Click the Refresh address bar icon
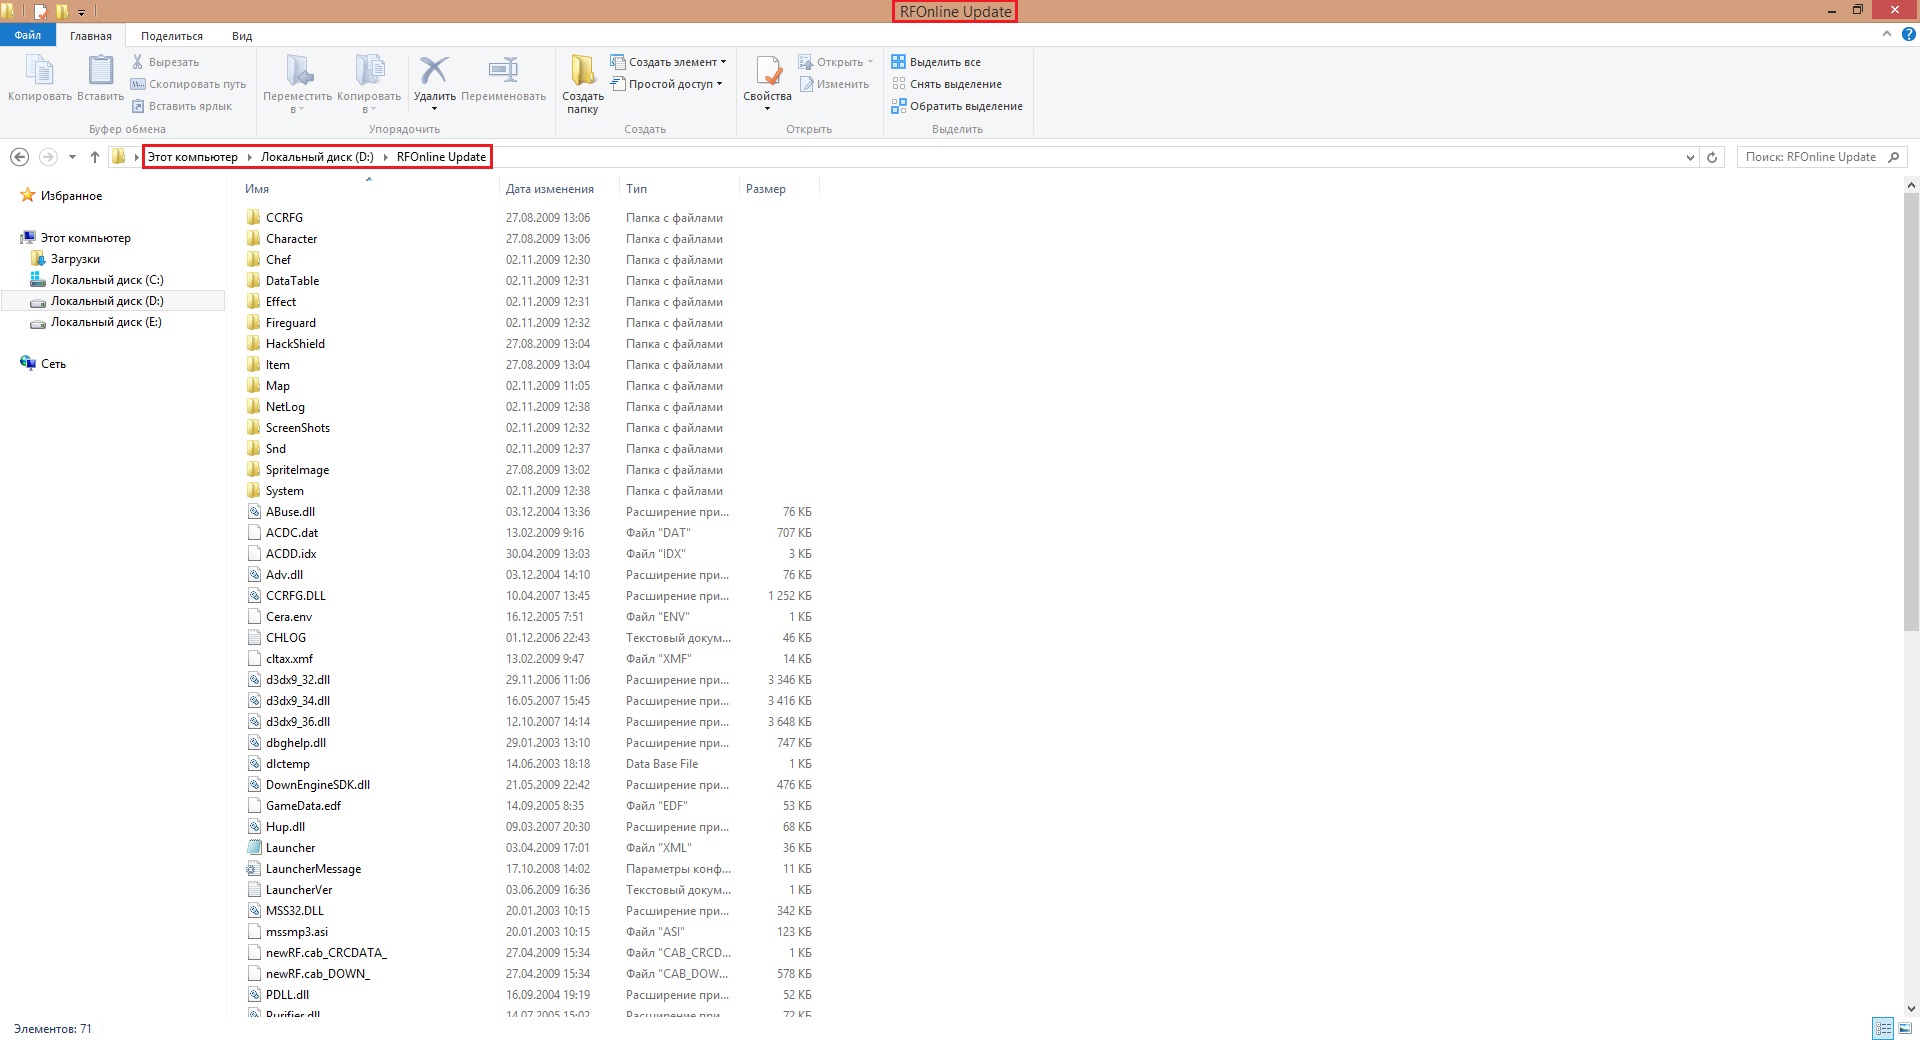The height and width of the screenshot is (1040, 1920). tap(1712, 157)
